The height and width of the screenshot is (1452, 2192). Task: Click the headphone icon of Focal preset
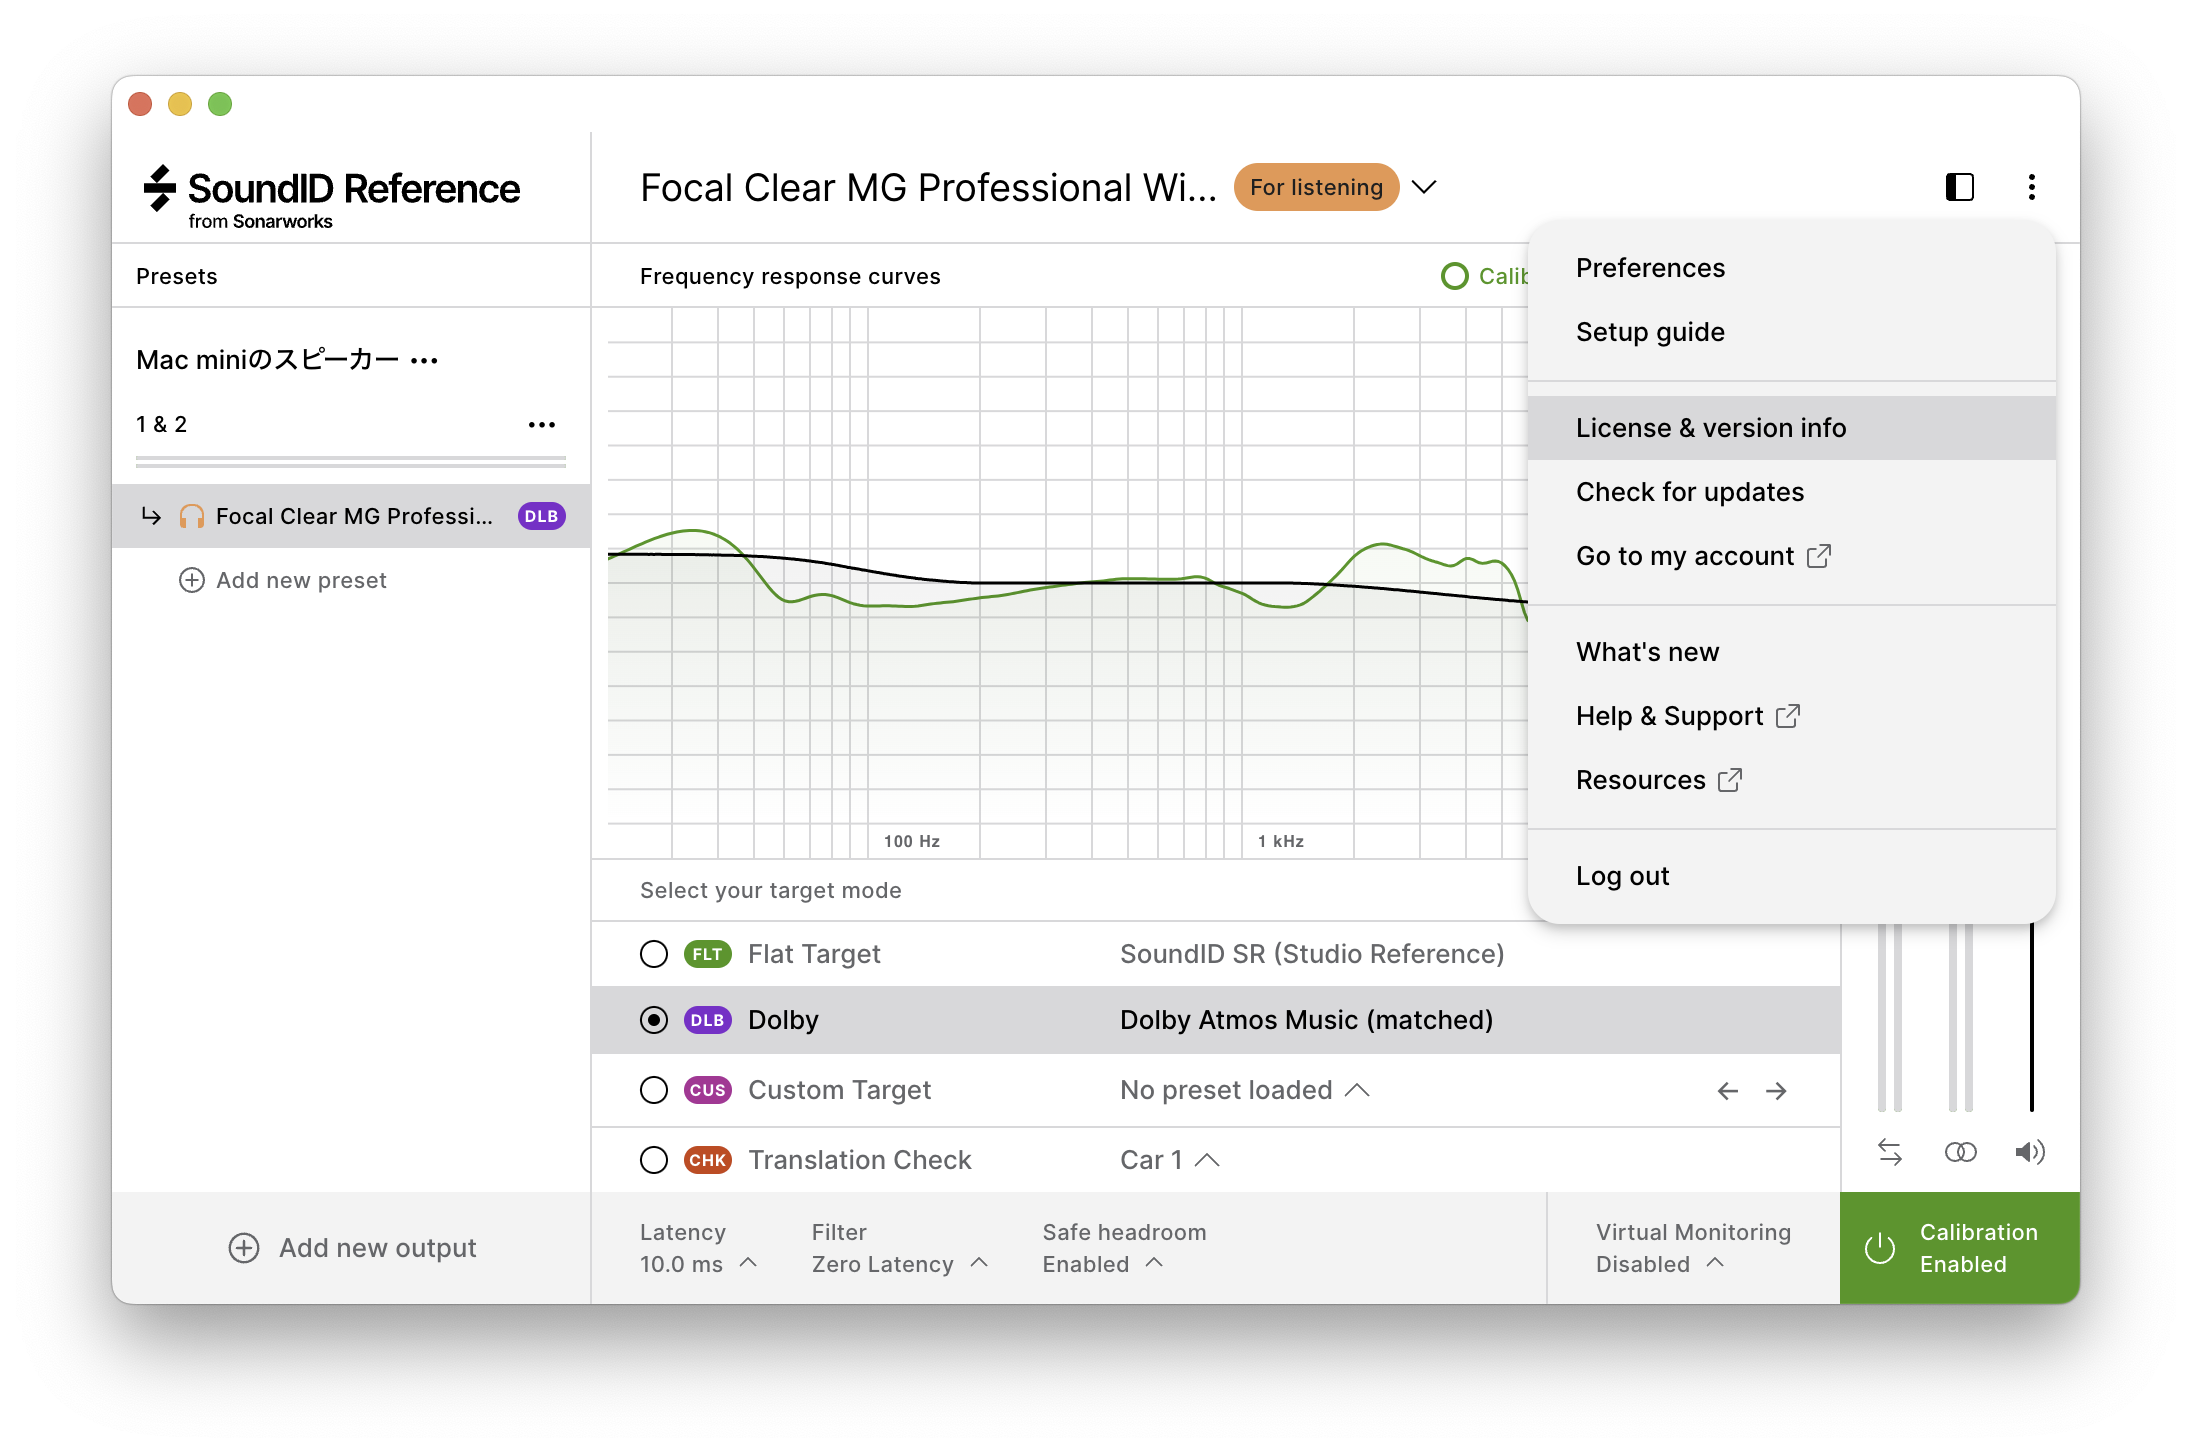(191, 516)
